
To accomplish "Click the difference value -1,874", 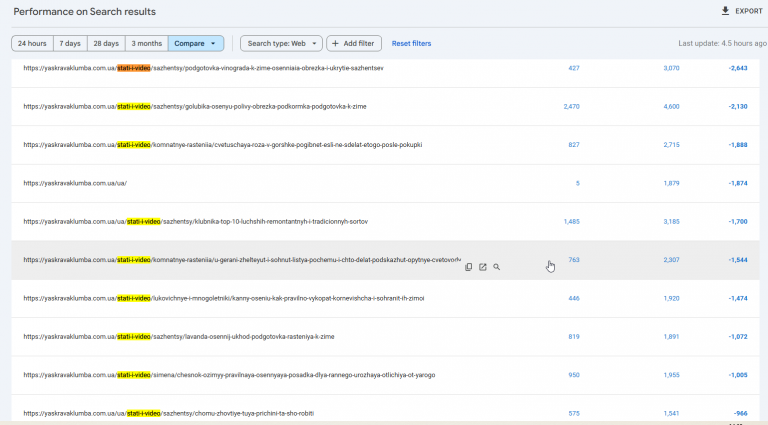I will coord(738,183).
